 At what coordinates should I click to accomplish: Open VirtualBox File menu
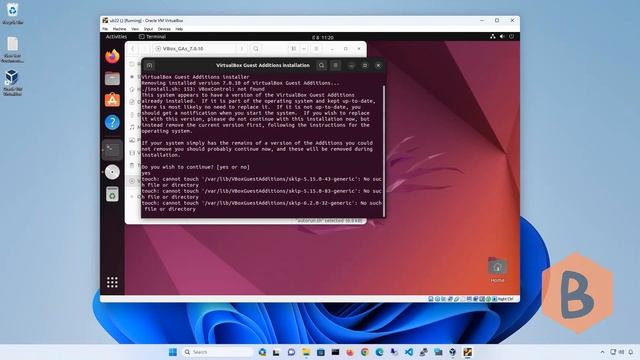click(105, 29)
